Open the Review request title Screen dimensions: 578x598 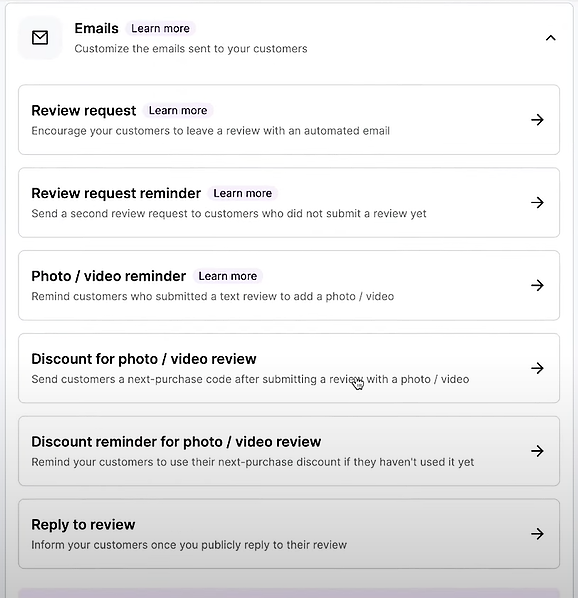[83, 111]
